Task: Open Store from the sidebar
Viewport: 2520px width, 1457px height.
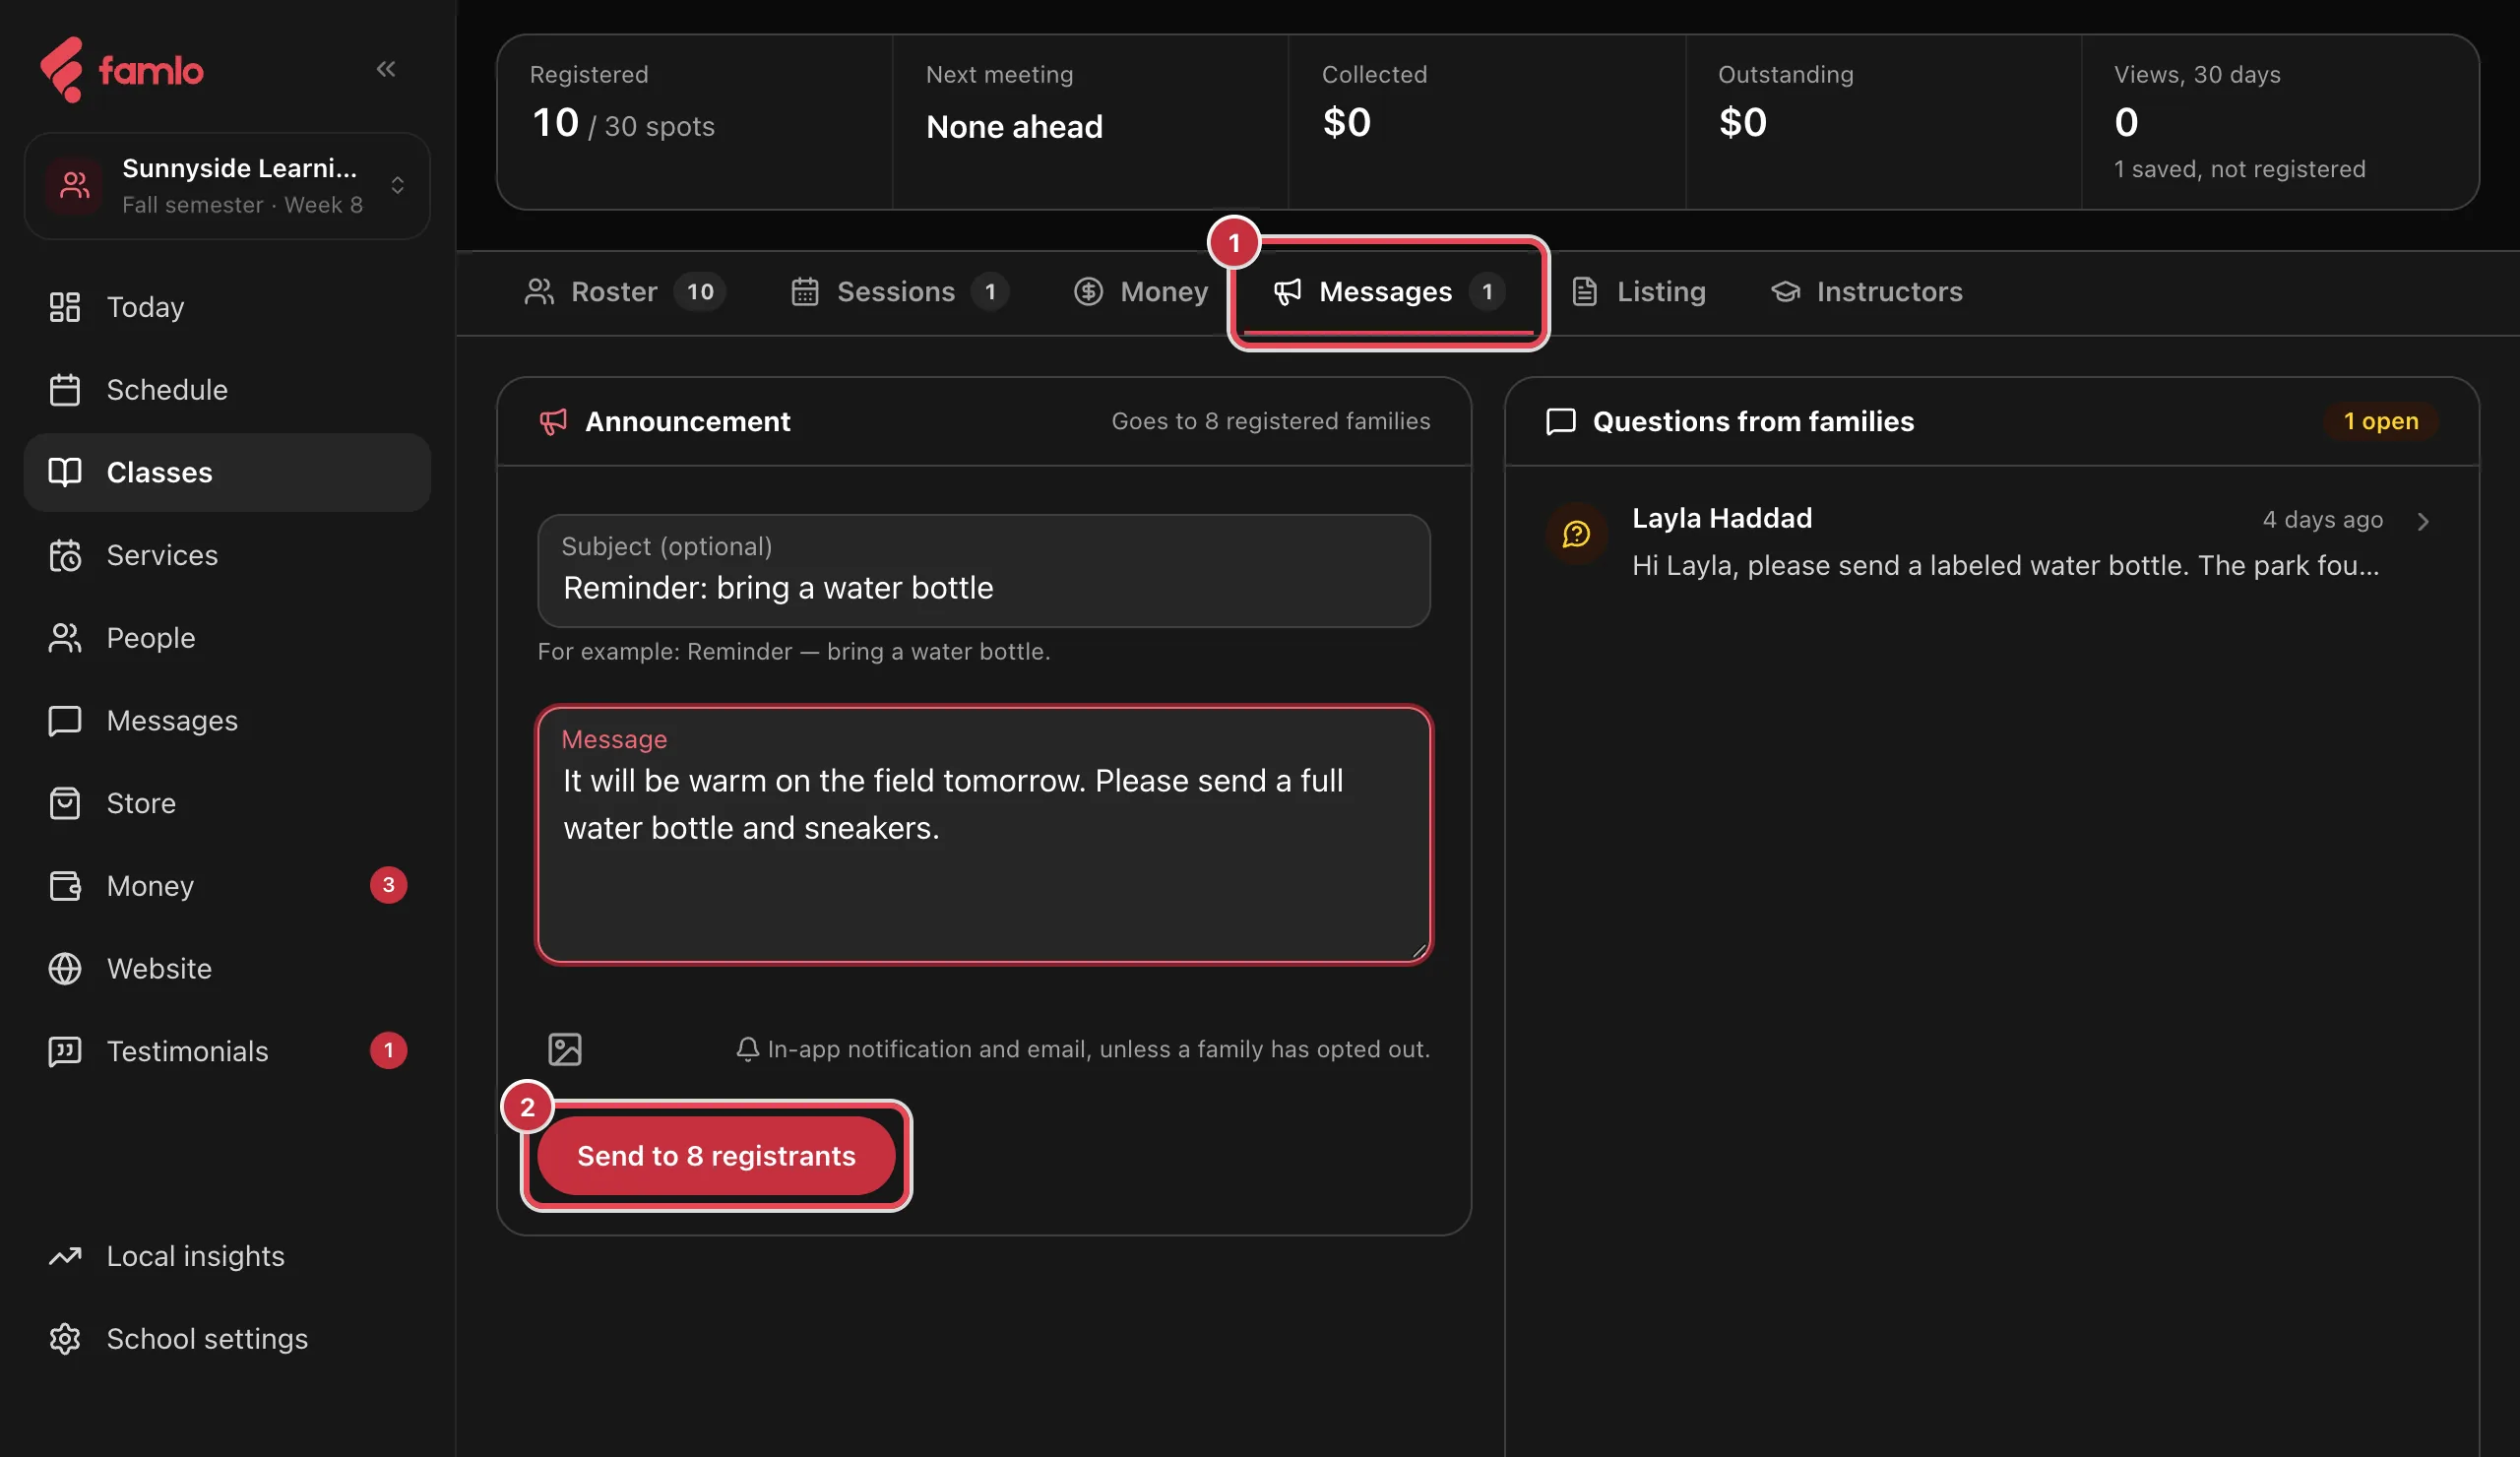Action: [x=227, y=803]
